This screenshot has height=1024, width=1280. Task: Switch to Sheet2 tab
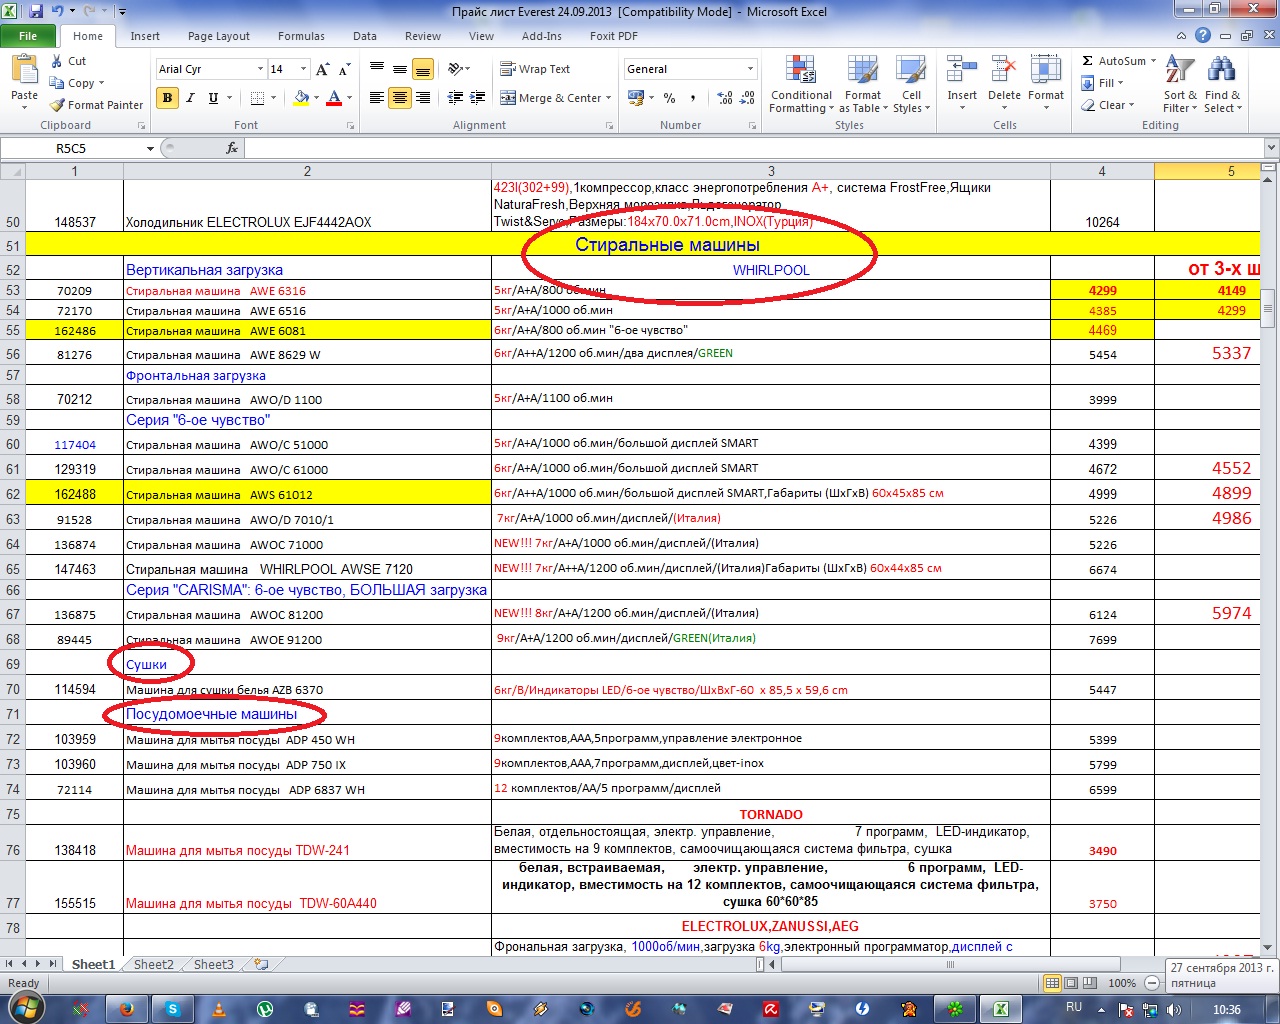coord(154,965)
